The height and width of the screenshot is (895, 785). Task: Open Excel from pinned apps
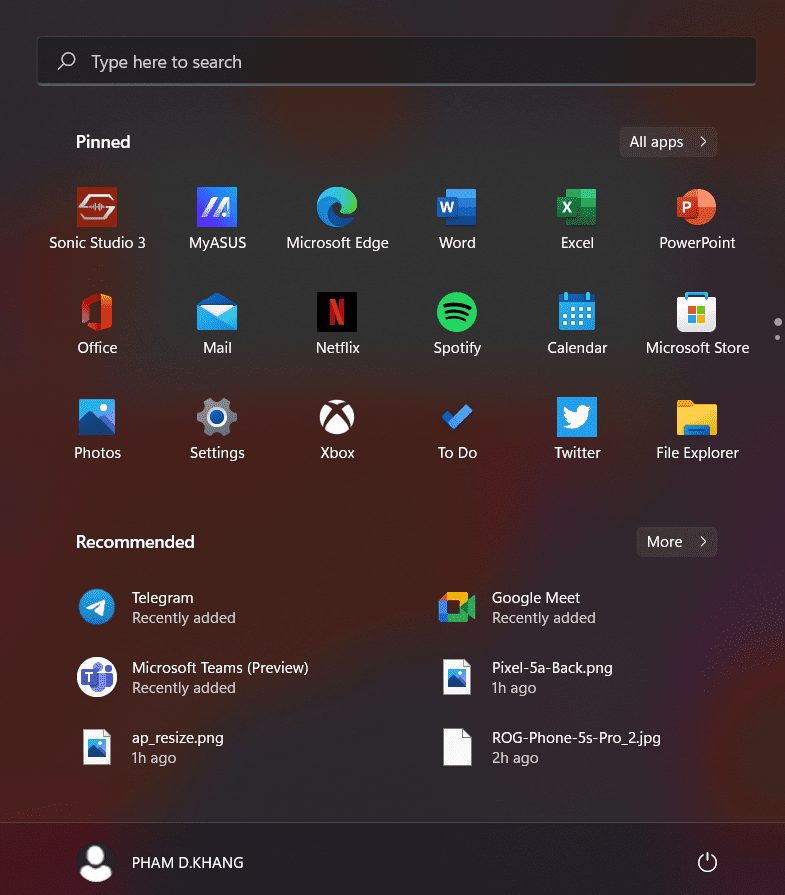click(x=577, y=219)
